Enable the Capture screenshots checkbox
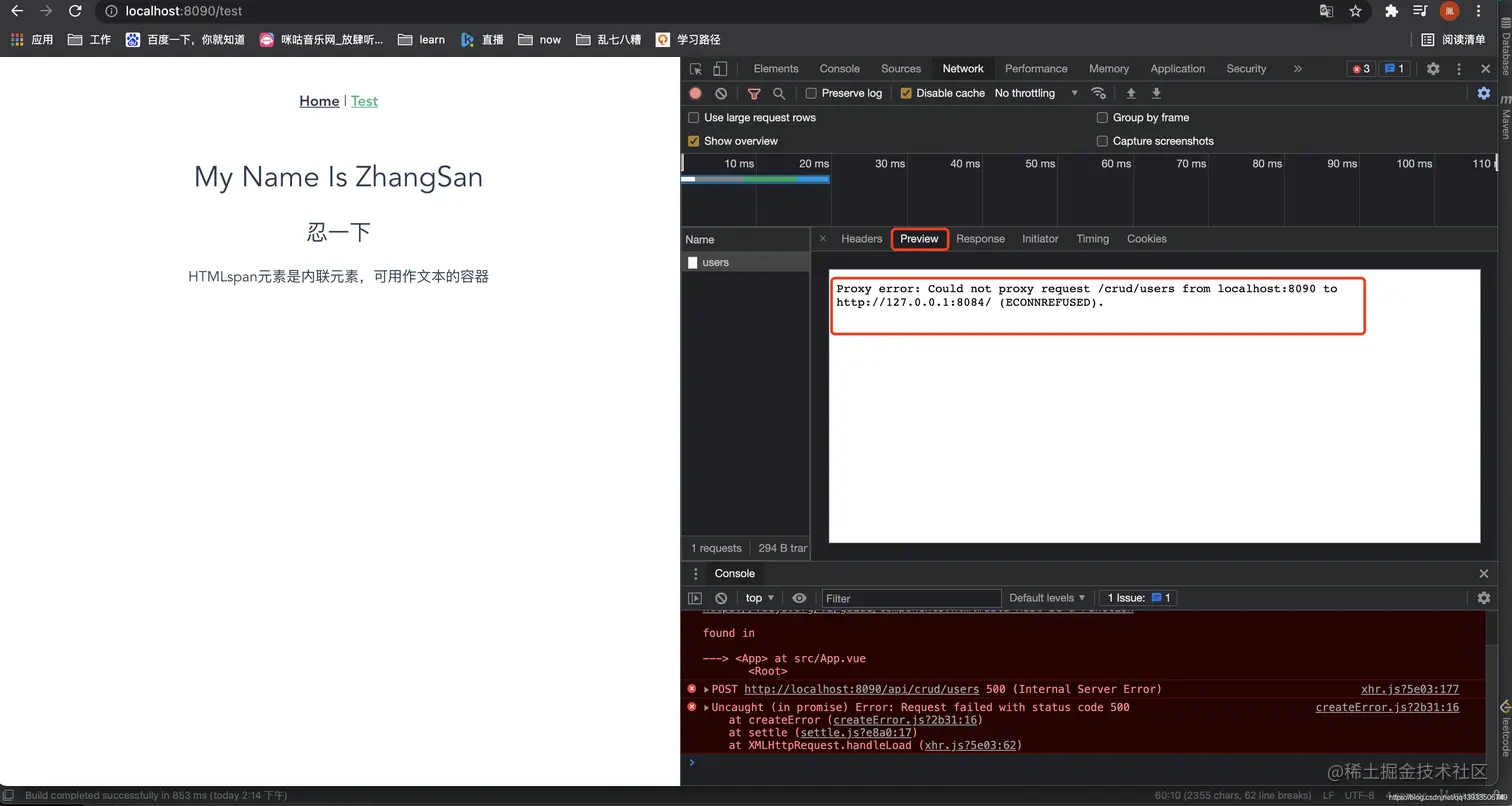Image resolution: width=1512 pixels, height=806 pixels. point(1102,141)
